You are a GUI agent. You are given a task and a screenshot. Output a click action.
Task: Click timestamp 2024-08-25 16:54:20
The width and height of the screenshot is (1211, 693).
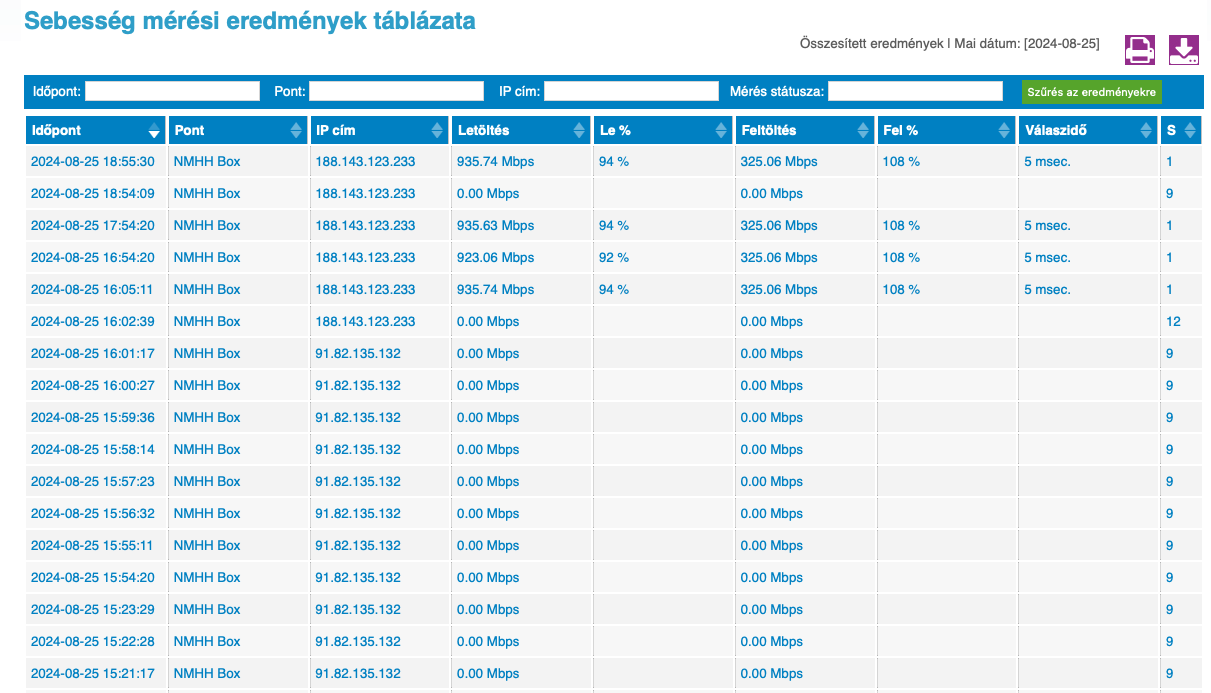[x=93, y=258]
